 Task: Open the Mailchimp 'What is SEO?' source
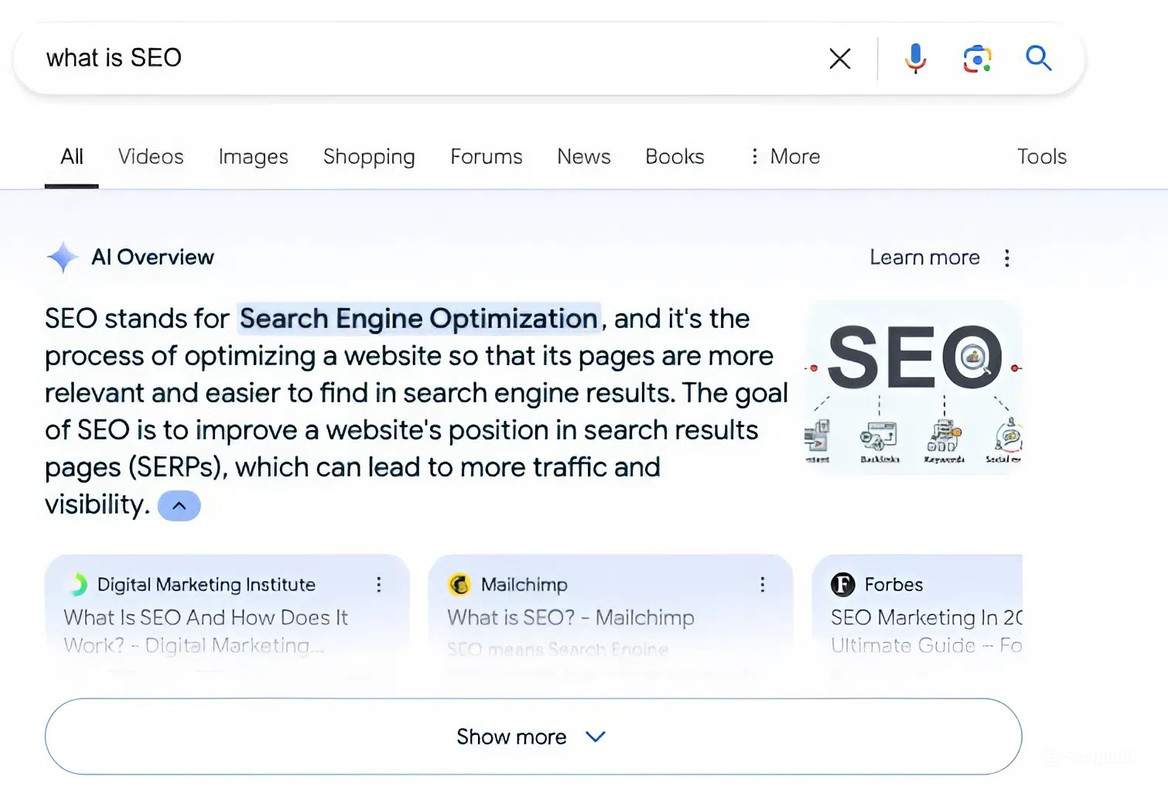click(570, 618)
